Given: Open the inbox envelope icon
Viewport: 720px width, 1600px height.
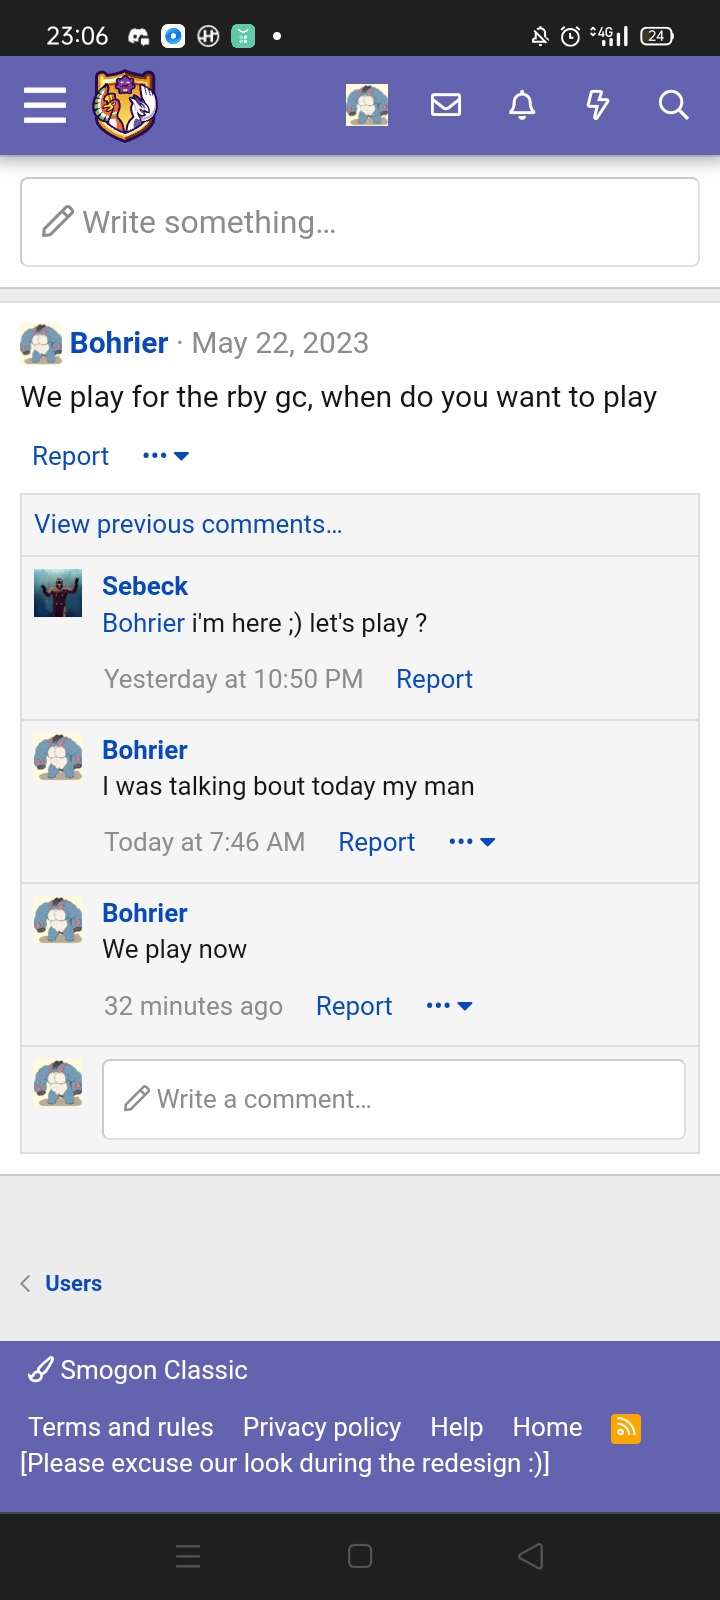Looking at the screenshot, I should click(x=446, y=105).
